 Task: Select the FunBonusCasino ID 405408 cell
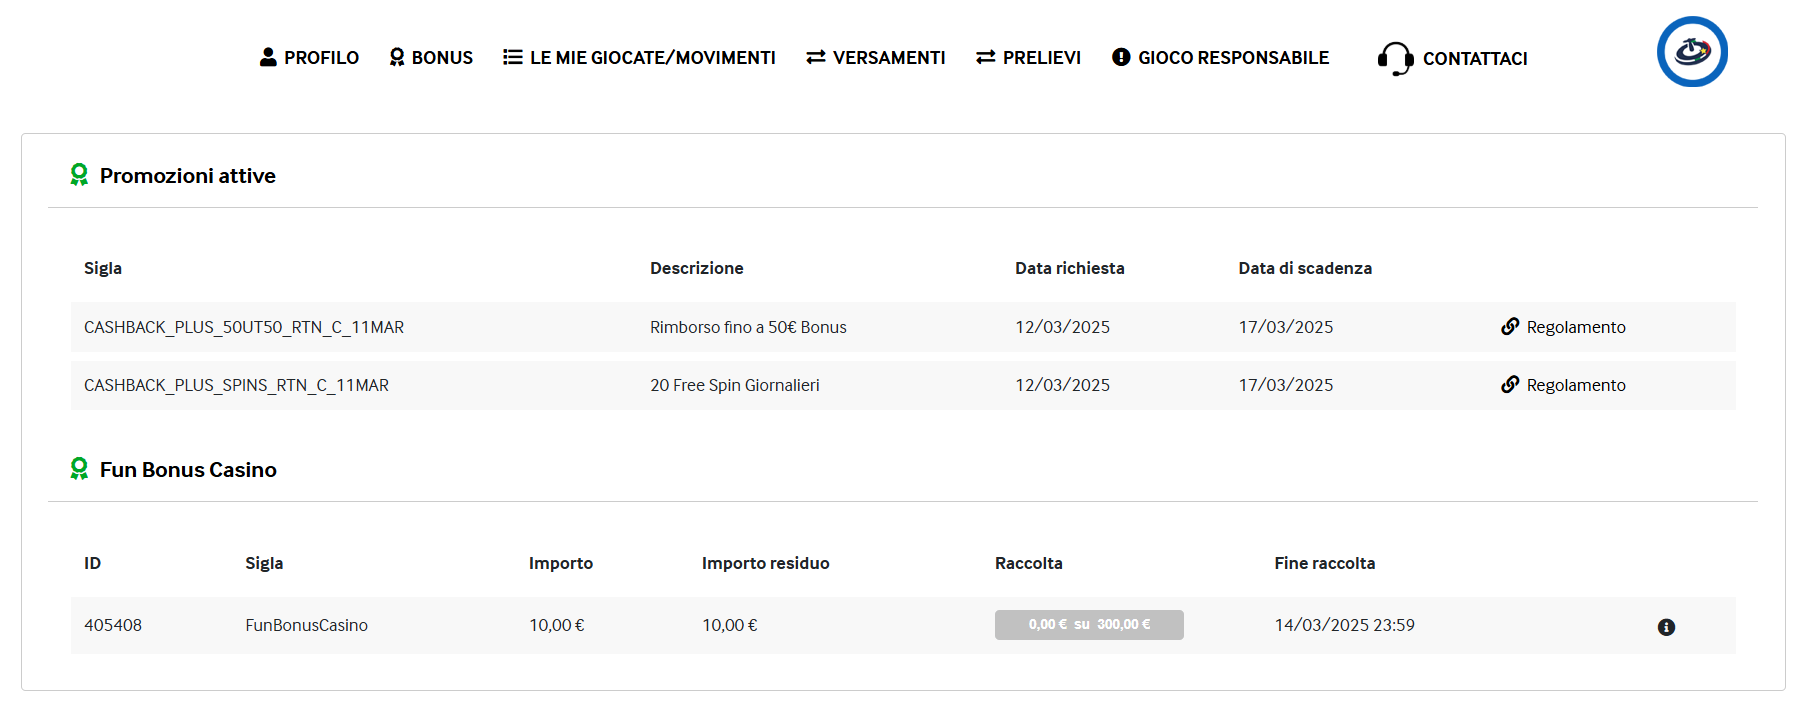pos(113,625)
